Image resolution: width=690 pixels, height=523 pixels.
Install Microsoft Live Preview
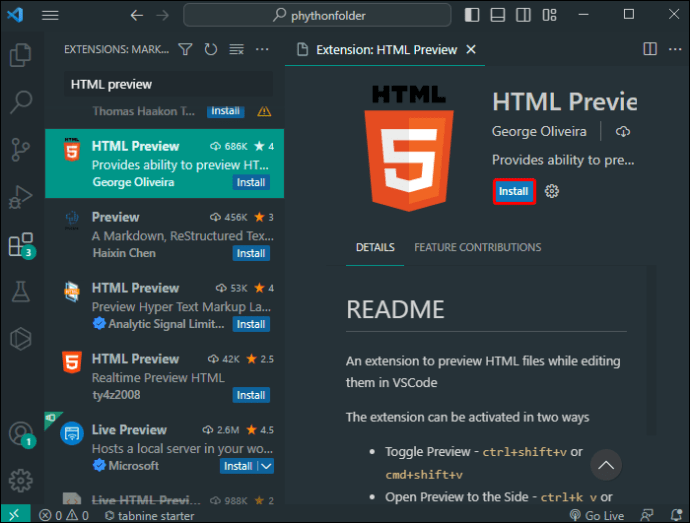coord(238,466)
